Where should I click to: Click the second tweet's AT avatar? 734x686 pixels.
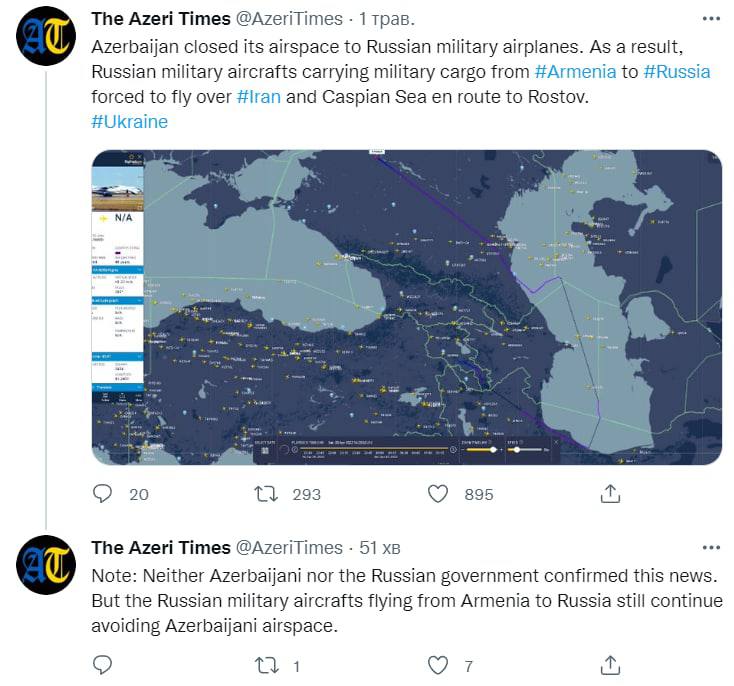point(46,566)
